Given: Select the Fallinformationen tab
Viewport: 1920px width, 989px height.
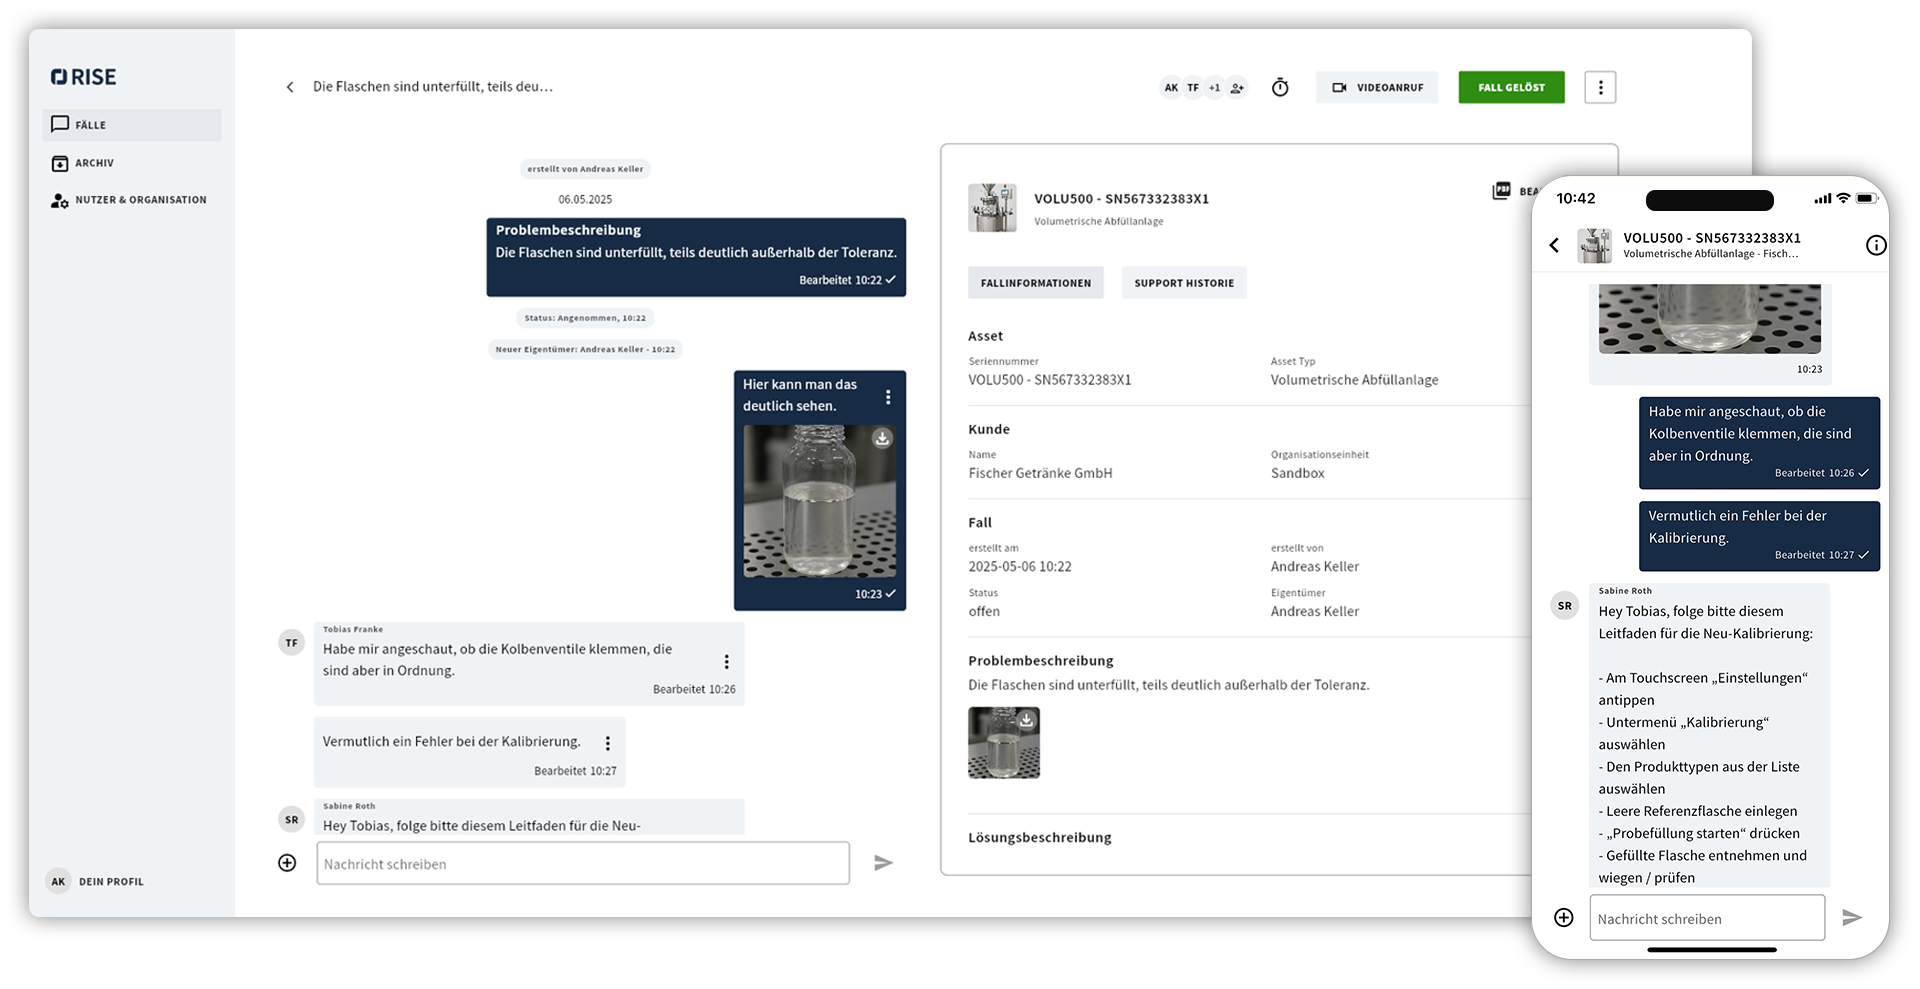Looking at the screenshot, I should tap(1035, 283).
